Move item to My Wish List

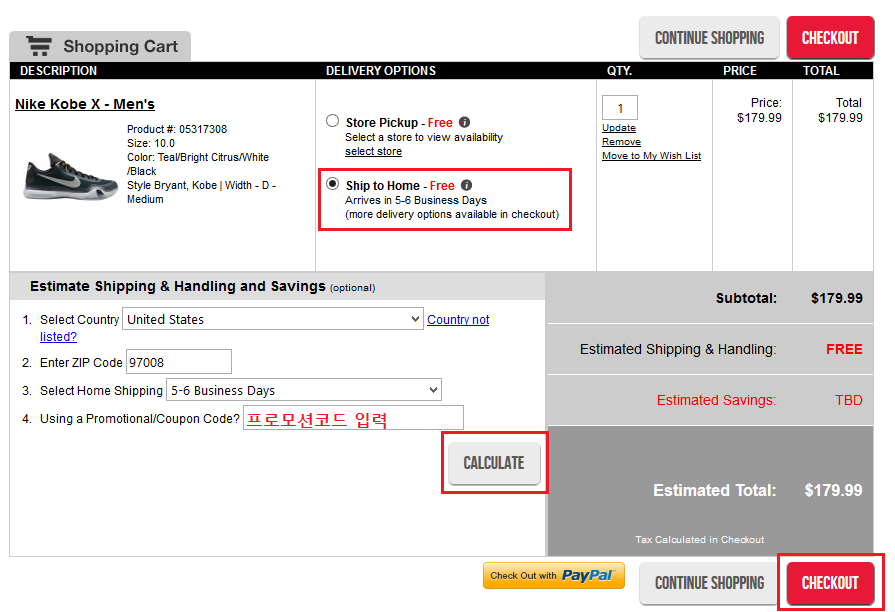coord(651,156)
